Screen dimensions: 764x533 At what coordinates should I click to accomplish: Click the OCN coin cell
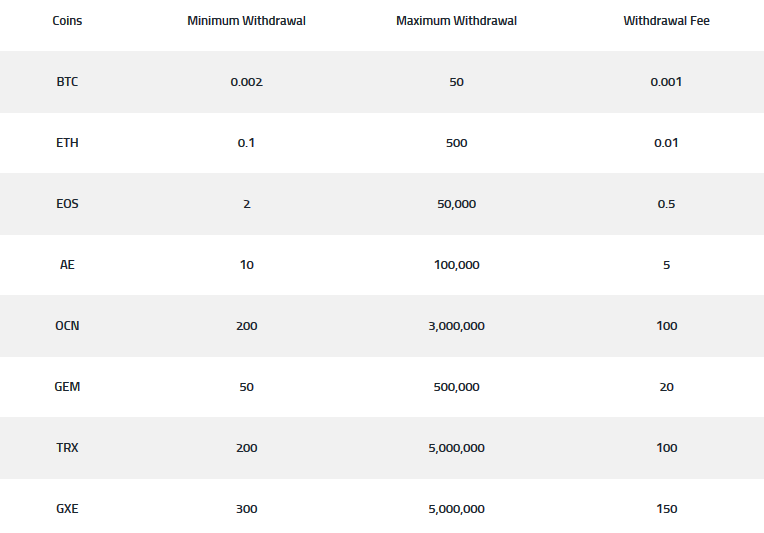click(67, 325)
